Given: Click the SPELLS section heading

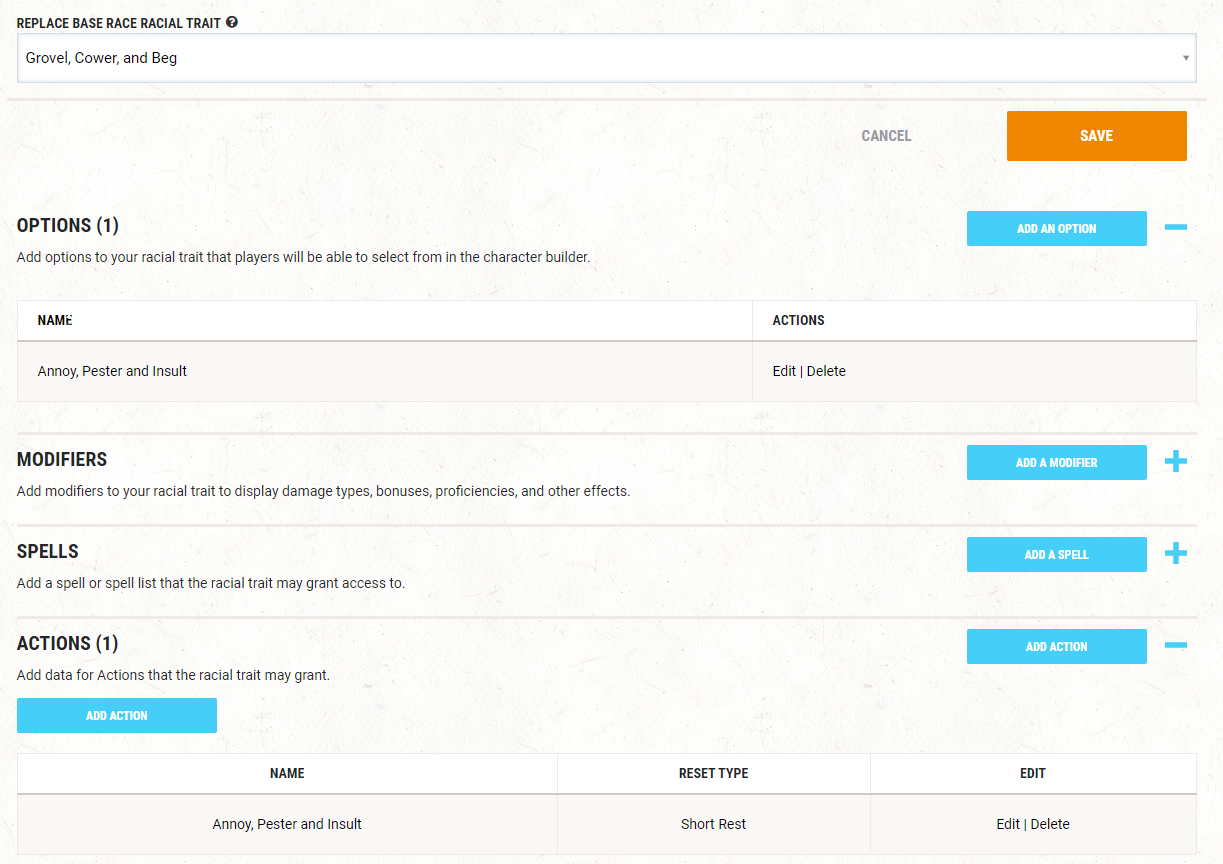Looking at the screenshot, I should coord(48,551).
